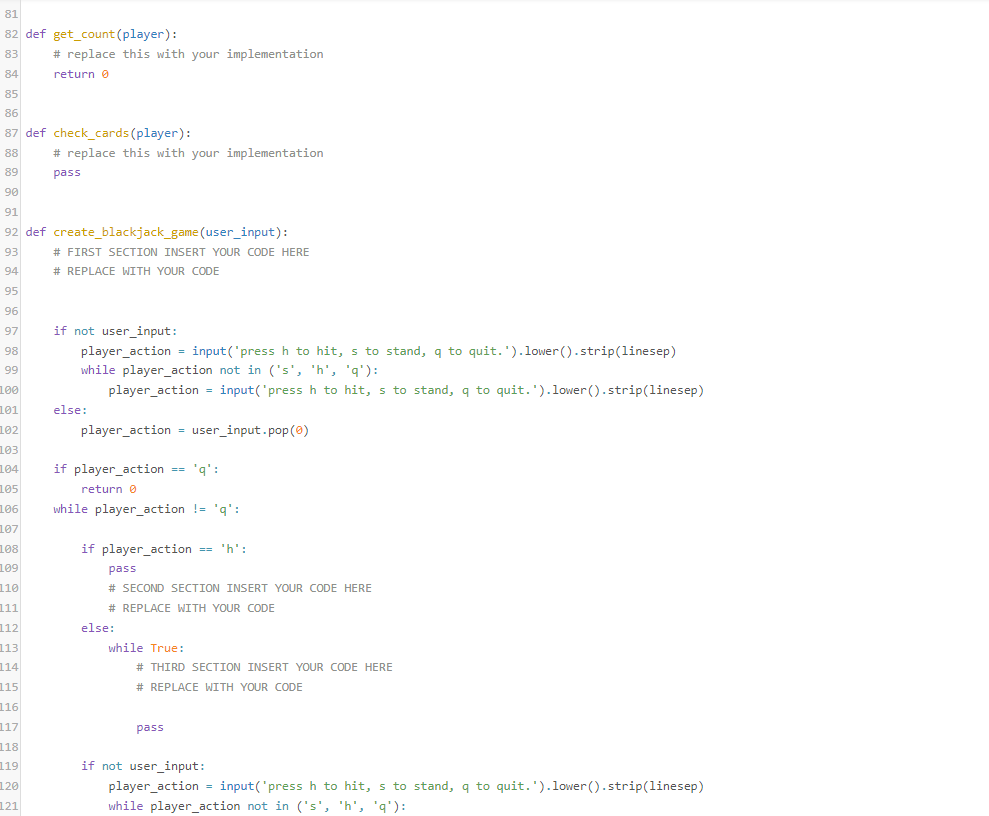989x816 pixels.
Task: Click the get_count function name
Action: [84, 34]
